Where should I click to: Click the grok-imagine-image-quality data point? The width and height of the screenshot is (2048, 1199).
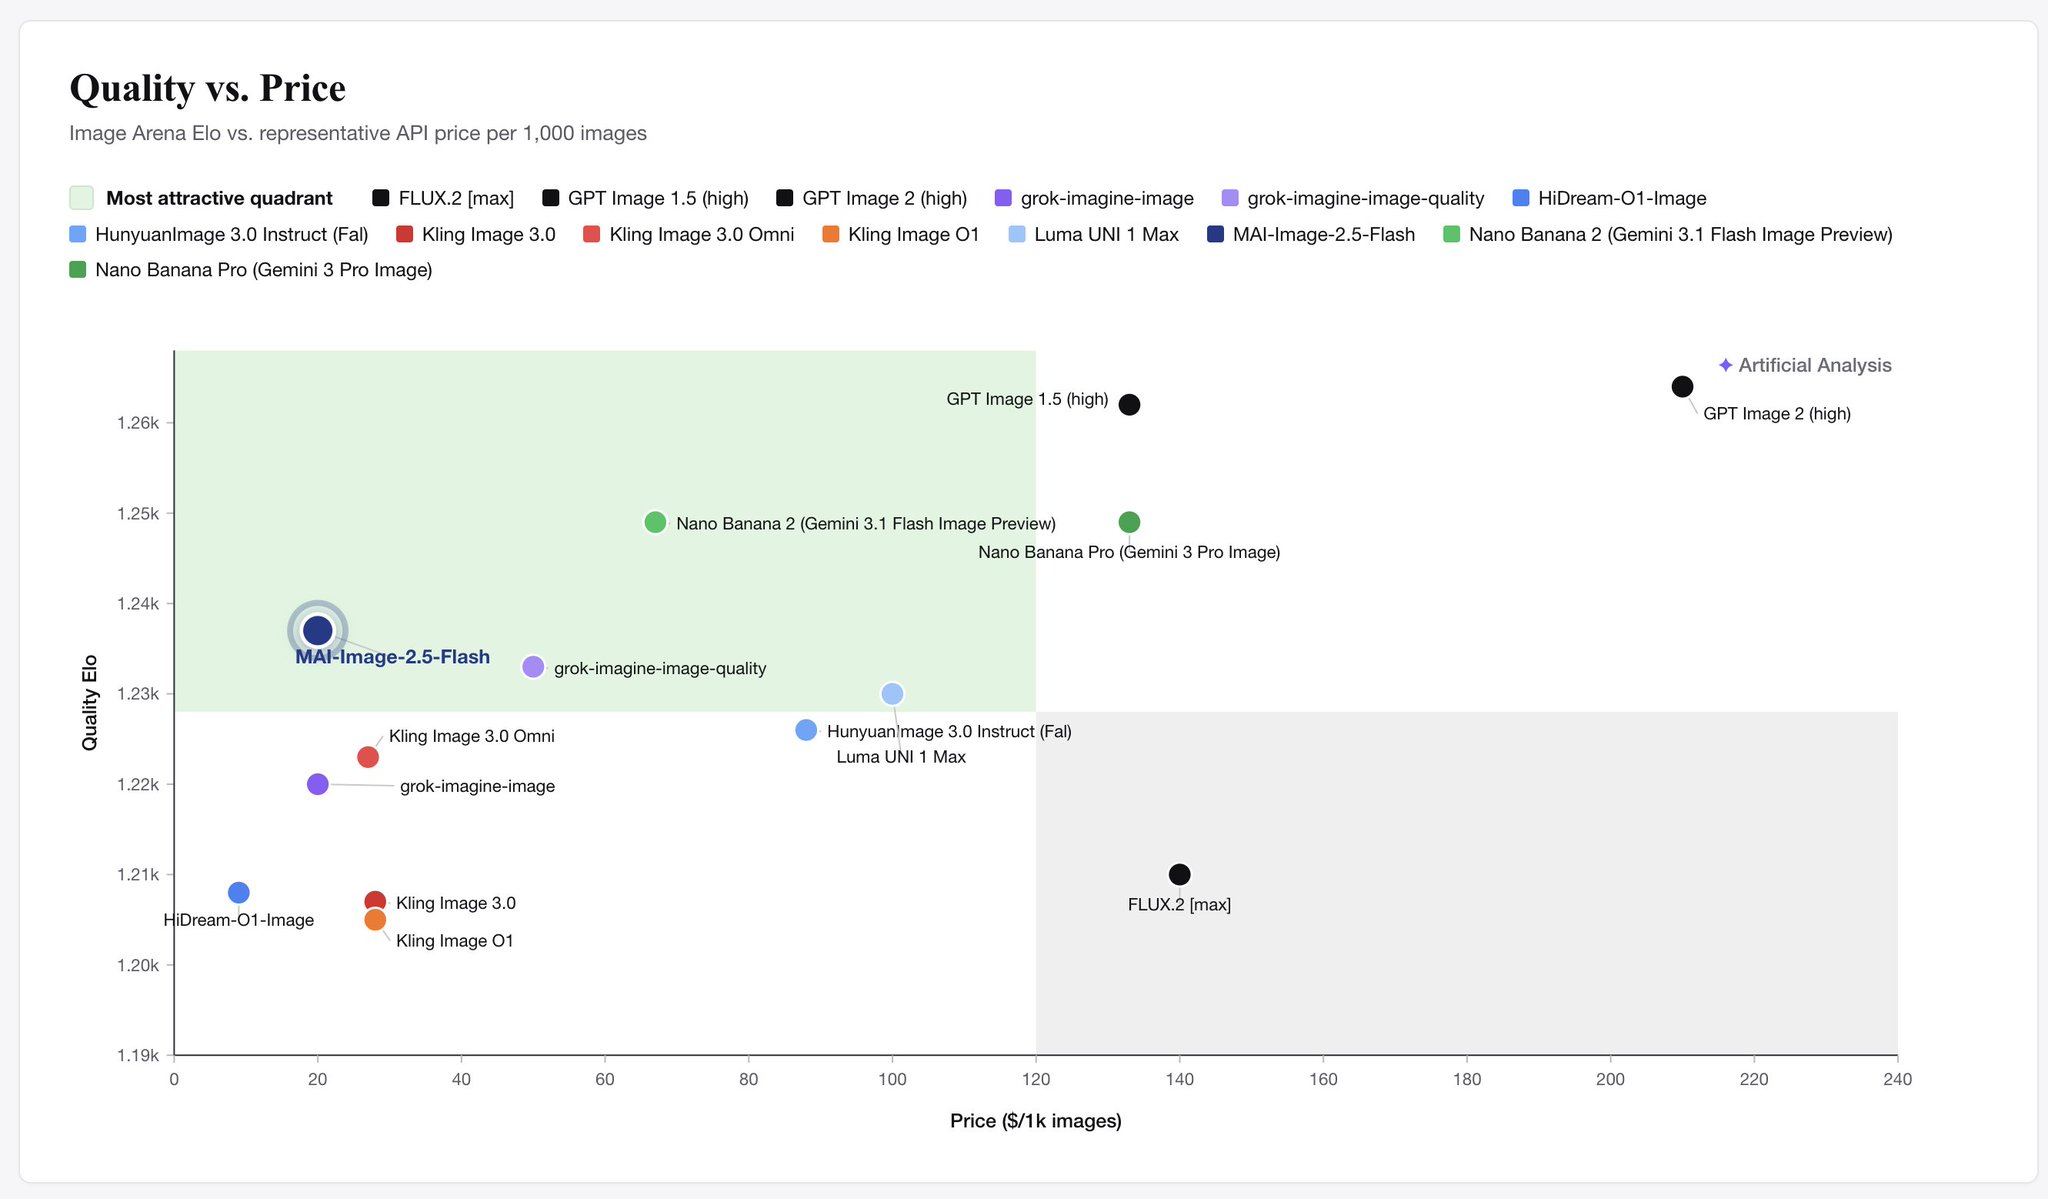pos(533,667)
